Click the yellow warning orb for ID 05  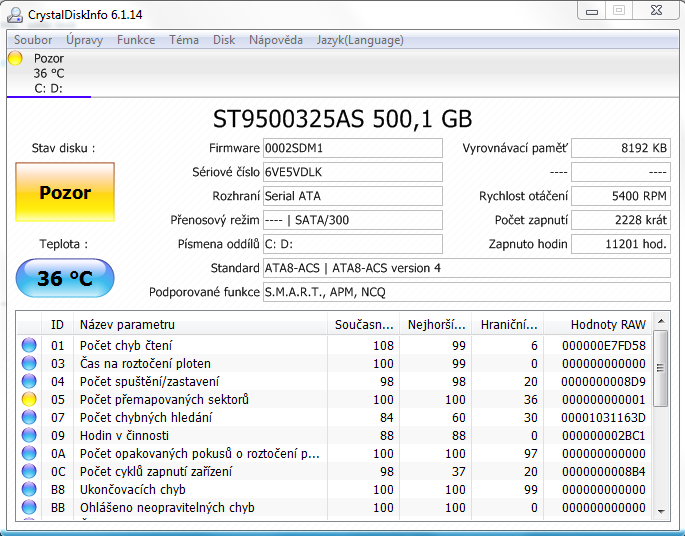click(29, 399)
